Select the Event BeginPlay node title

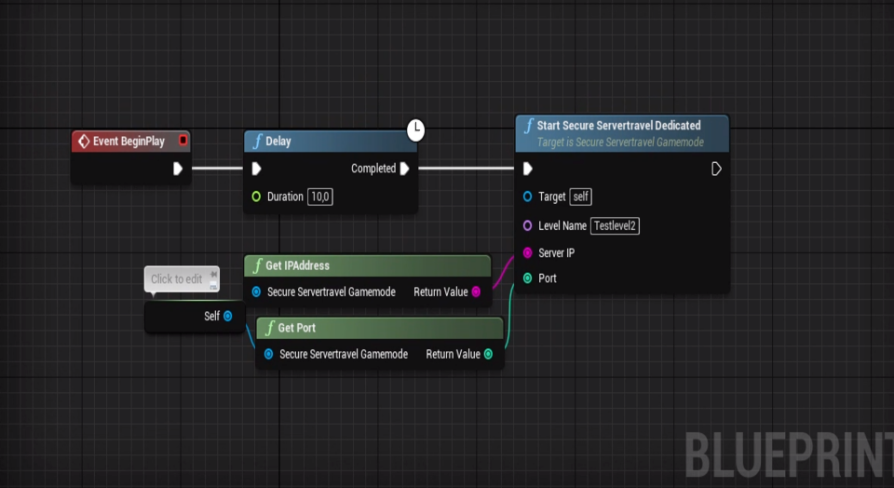pos(129,141)
